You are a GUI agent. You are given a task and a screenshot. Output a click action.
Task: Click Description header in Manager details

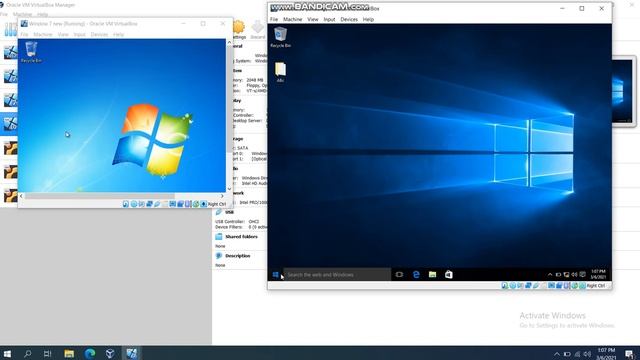(238, 256)
